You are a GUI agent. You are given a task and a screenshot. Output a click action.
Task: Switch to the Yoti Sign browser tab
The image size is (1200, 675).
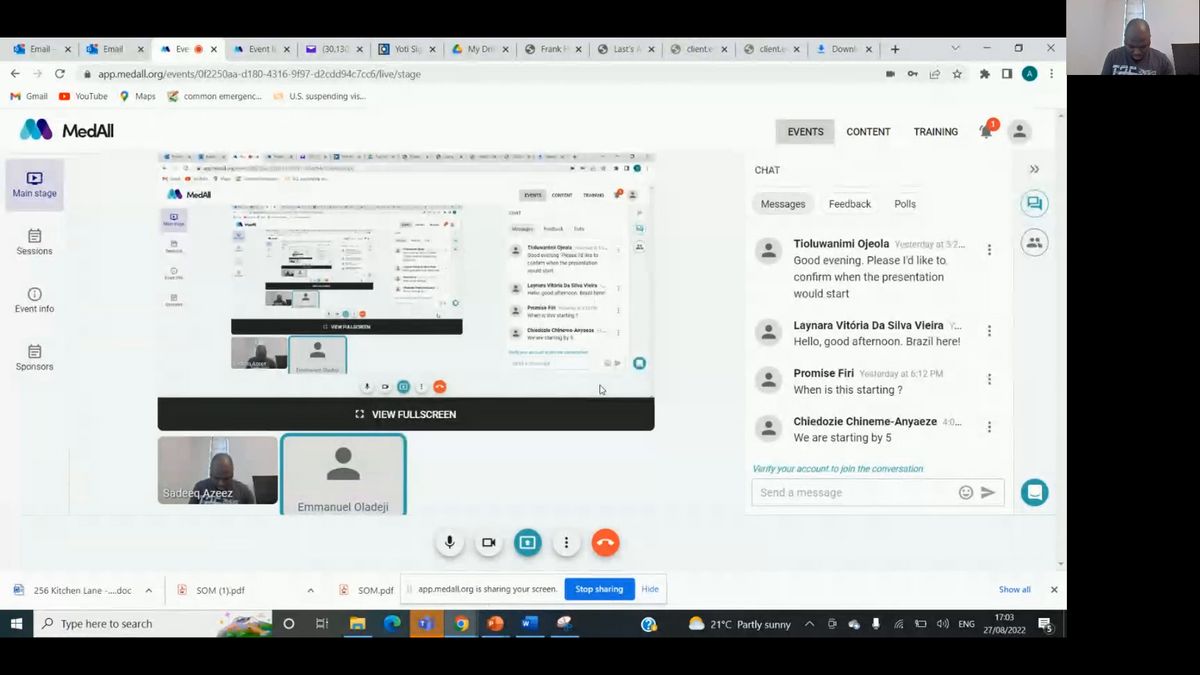pyautogui.click(x=406, y=49)
